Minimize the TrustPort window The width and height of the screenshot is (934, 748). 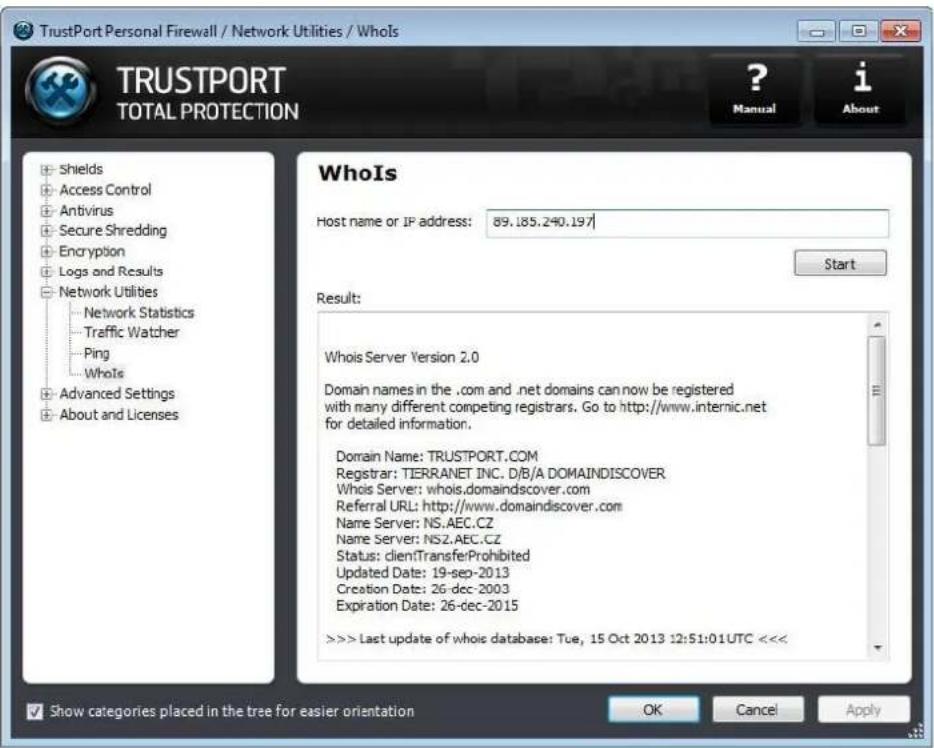coord(817,31)
